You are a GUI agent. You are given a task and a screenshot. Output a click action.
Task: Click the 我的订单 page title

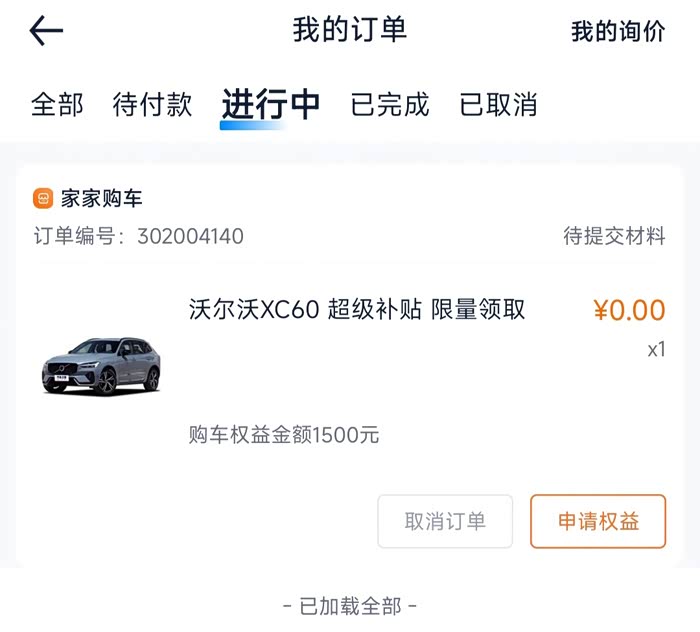[350, 30]
